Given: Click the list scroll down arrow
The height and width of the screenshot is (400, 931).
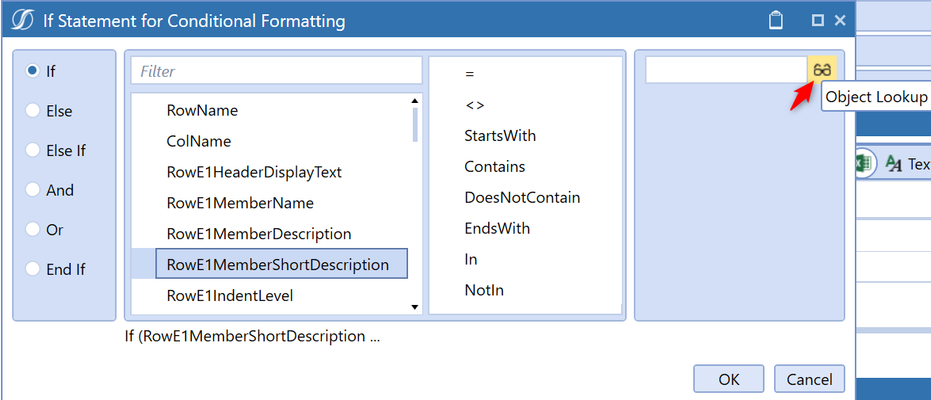Looking at the screenshot, I should pos(414,307).
